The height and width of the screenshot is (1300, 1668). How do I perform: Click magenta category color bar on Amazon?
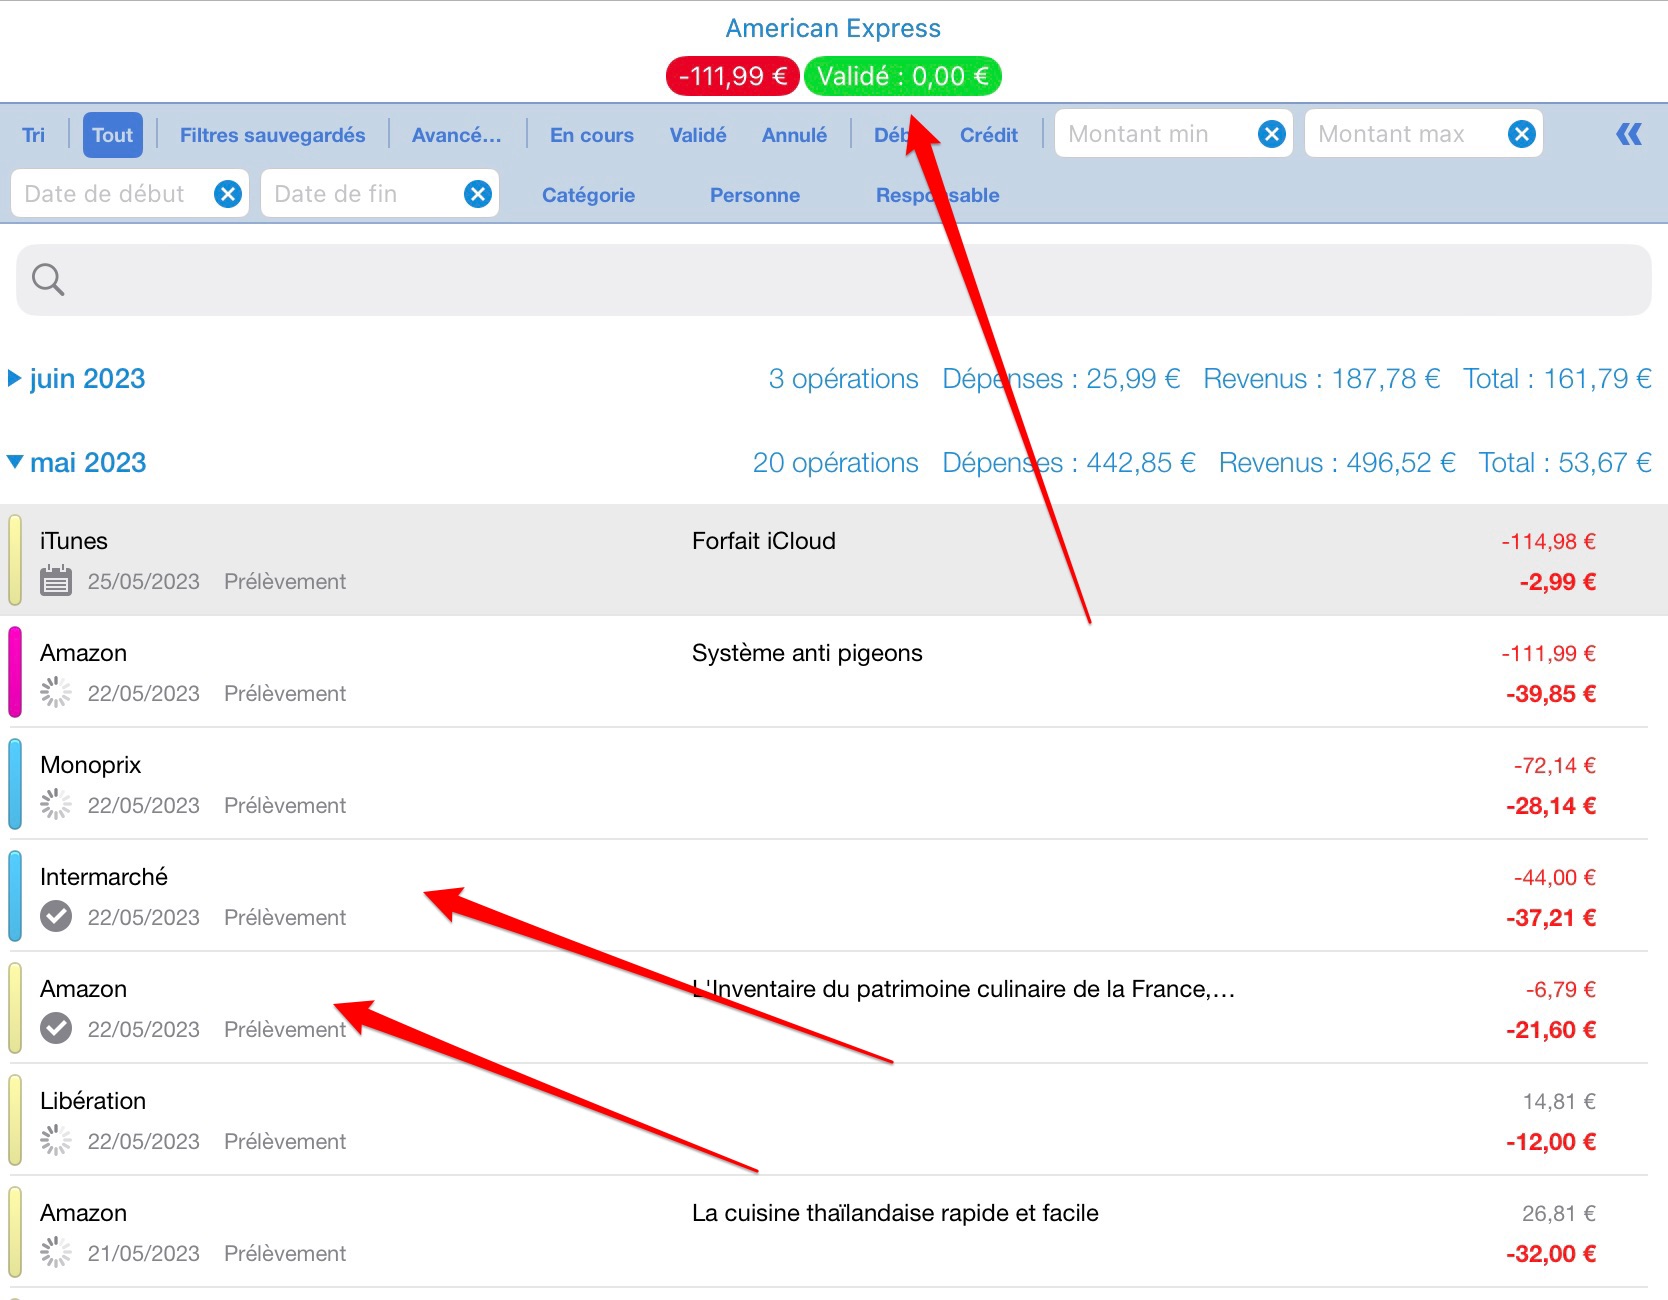pos(15,672)
